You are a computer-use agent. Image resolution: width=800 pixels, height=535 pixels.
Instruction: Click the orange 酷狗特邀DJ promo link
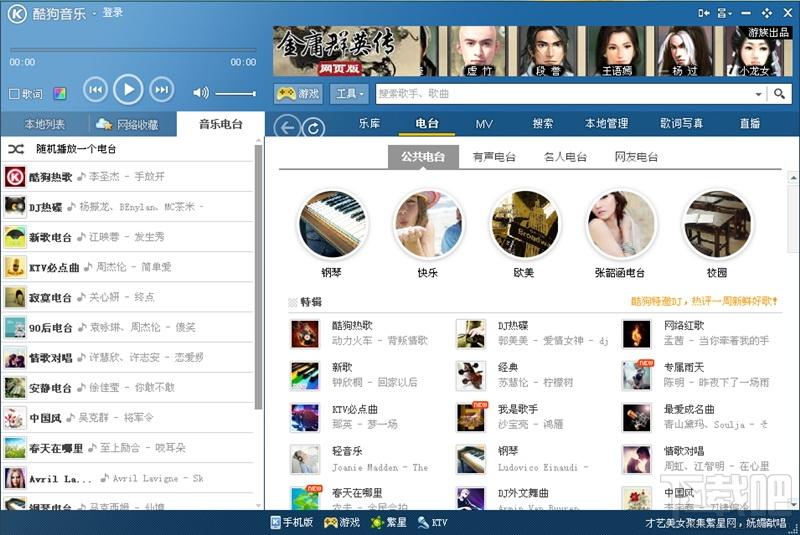pyautogui.click(x=704, y=301)
